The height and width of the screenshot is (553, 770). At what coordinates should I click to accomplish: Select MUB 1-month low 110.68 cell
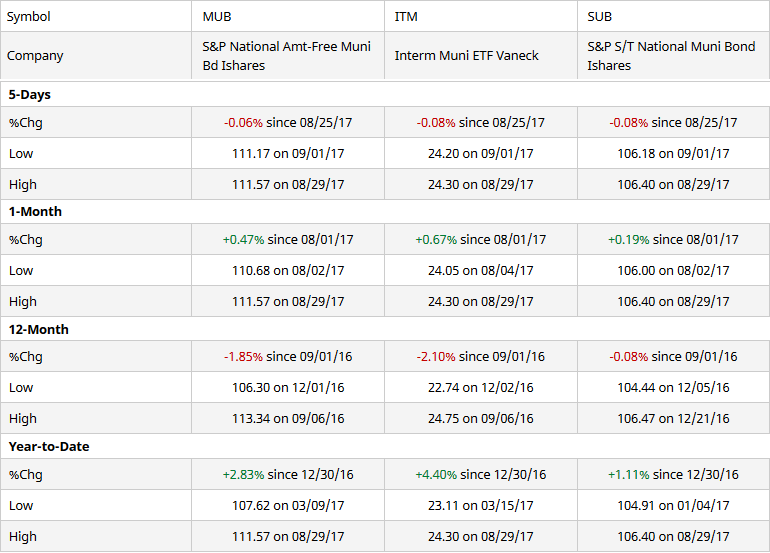(x=288, y=270)
